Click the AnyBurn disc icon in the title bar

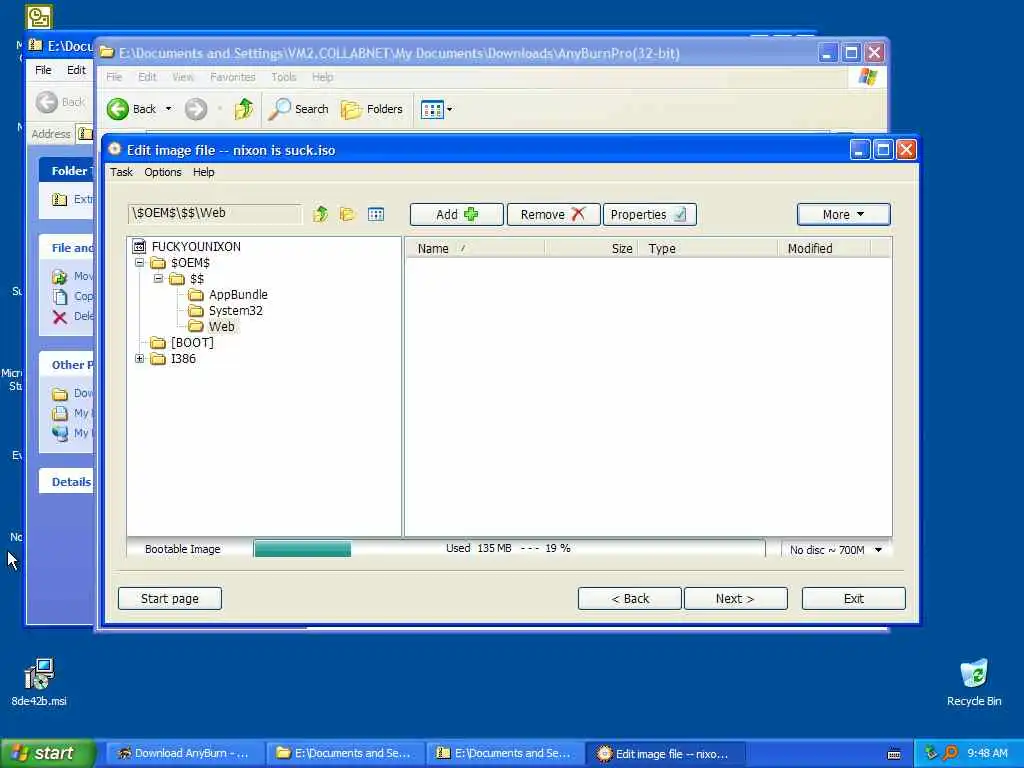pos(114,150)
